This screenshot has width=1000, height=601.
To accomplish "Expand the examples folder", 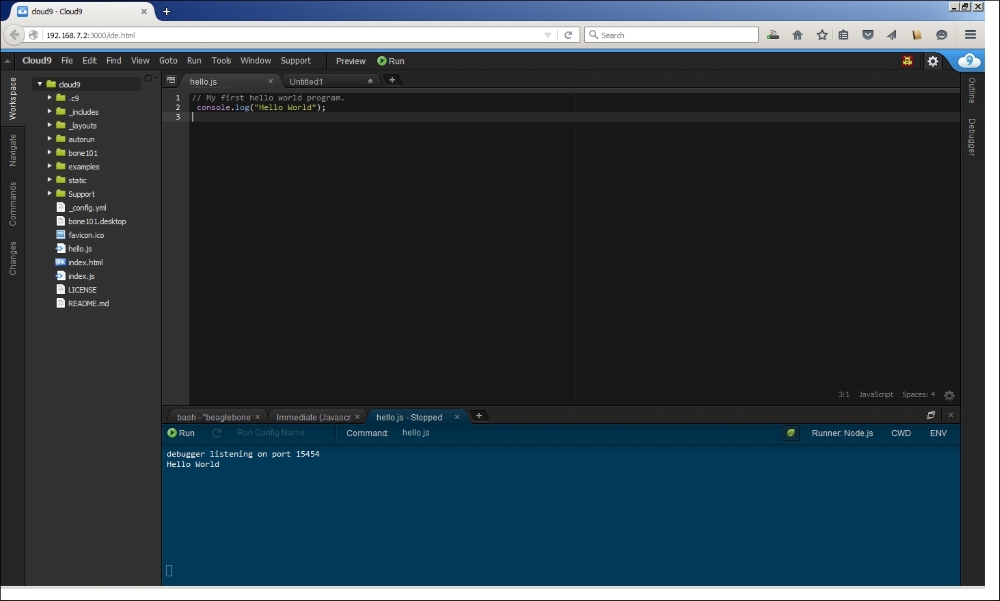I will (x=49, y=166).
